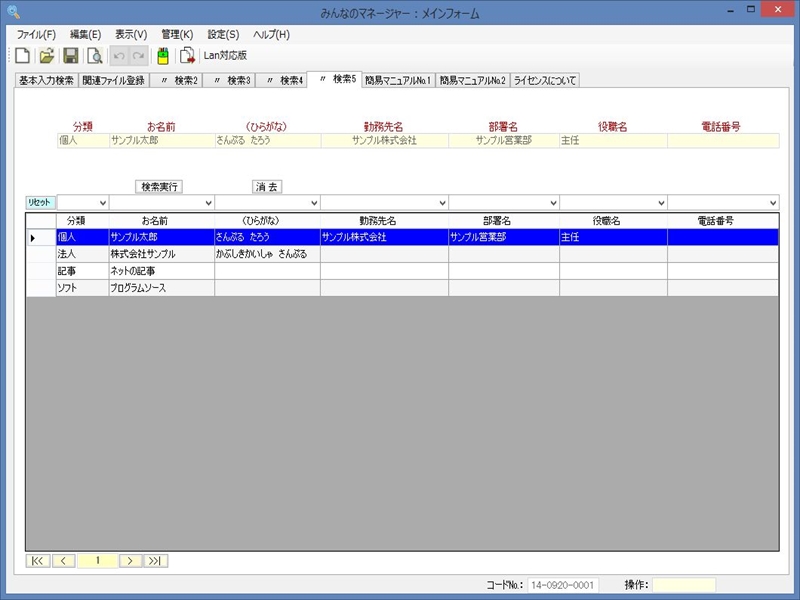Click the green and yellow toolbar icon
The height and width of the screenshot is (600, 800).
click(163, 56)
